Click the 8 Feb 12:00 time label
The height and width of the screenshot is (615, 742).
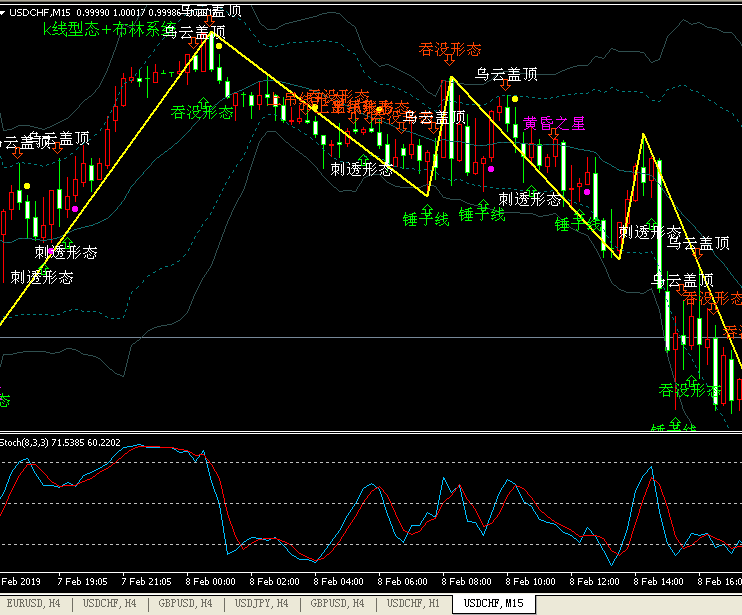click(x=594, y=581)
